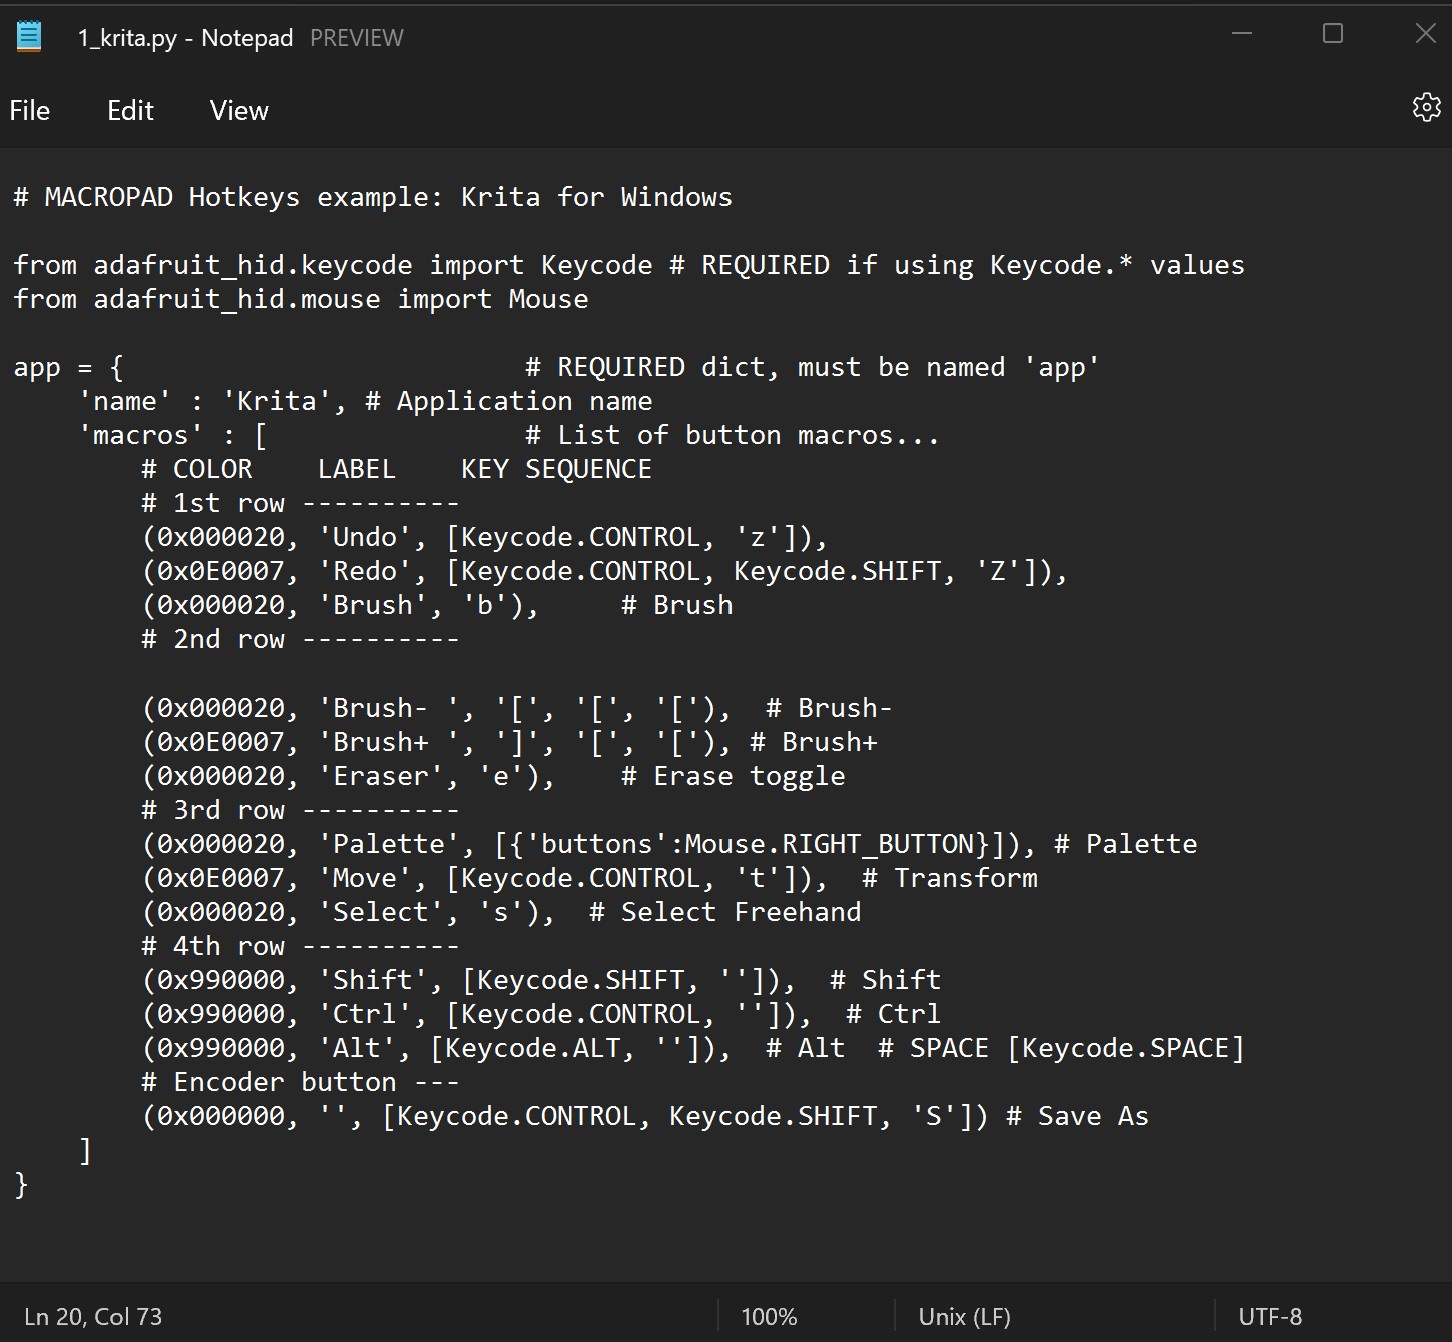This screenshot has width=1452, height=1342.
Task: Open the File menu
Action: (x=30, y=110)
